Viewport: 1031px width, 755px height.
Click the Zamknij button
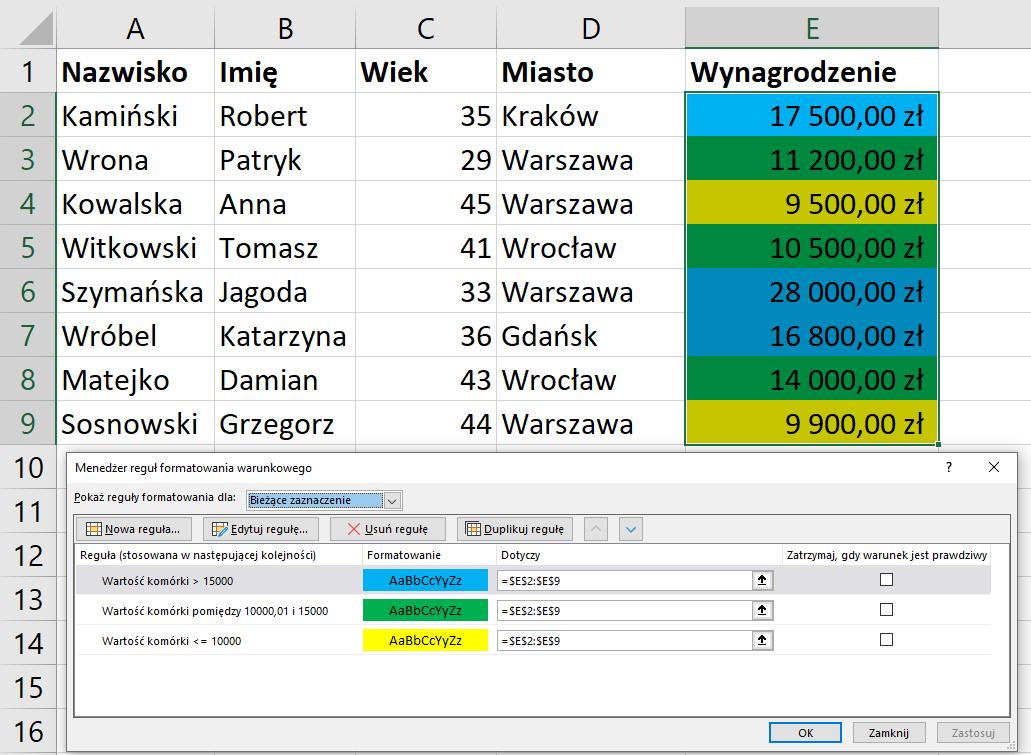(x=889, y=732)
